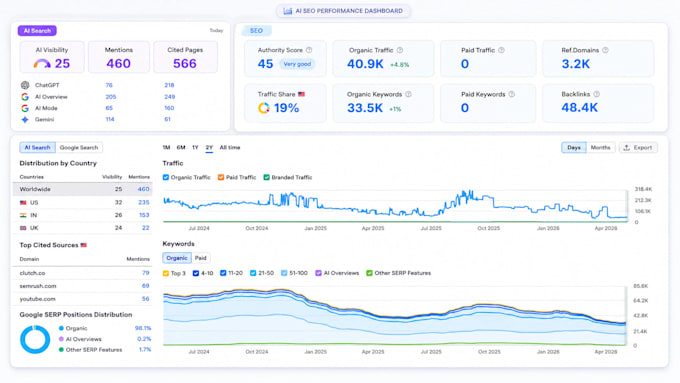Image resolution: width=680 pixels, height=383 pixels.
Task: Toggle the 51-100 keywords checkbox
Action: (284, 273)
